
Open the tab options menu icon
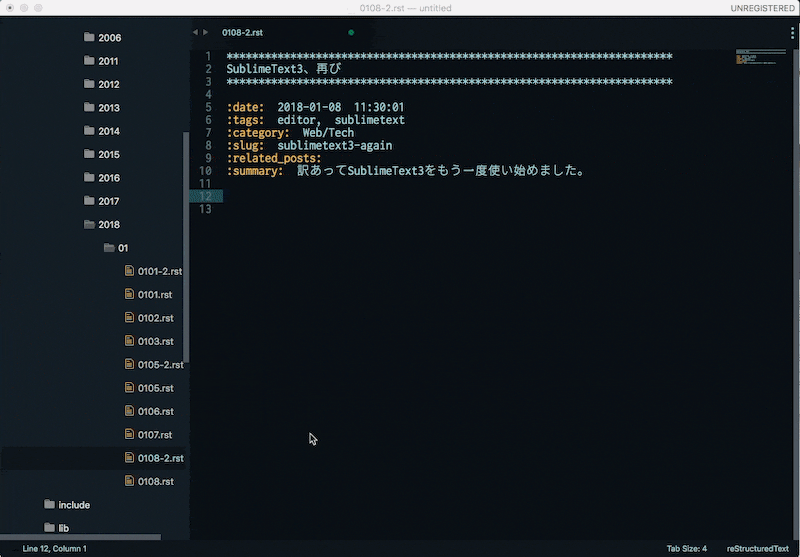coord(791,33)
